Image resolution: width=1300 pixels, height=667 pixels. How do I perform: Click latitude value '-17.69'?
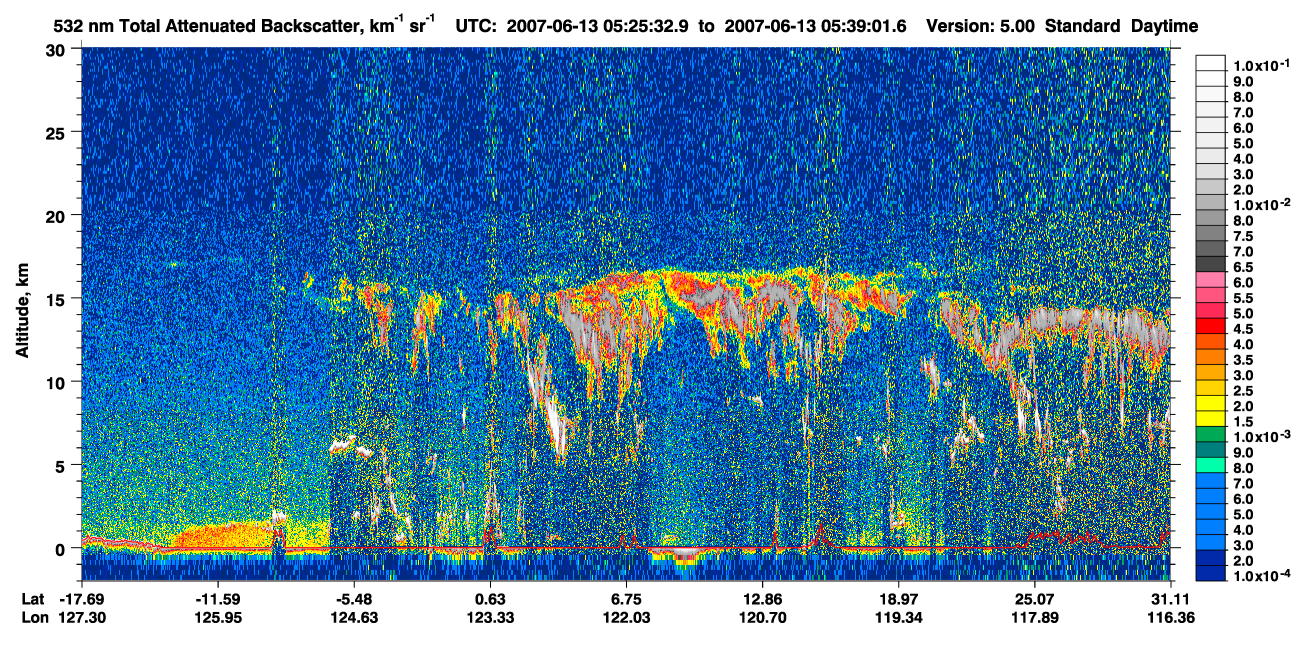coord(82,599)
